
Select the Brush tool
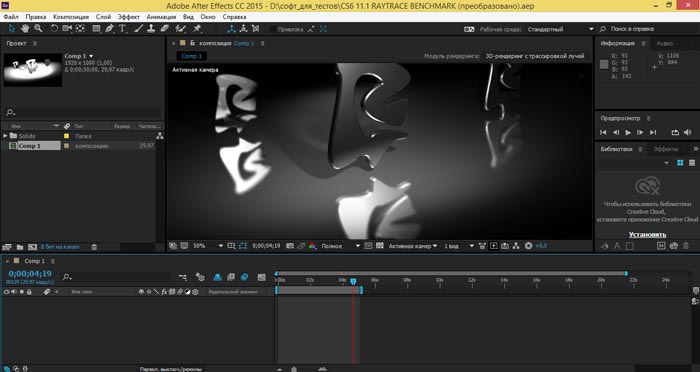point(138,29)
